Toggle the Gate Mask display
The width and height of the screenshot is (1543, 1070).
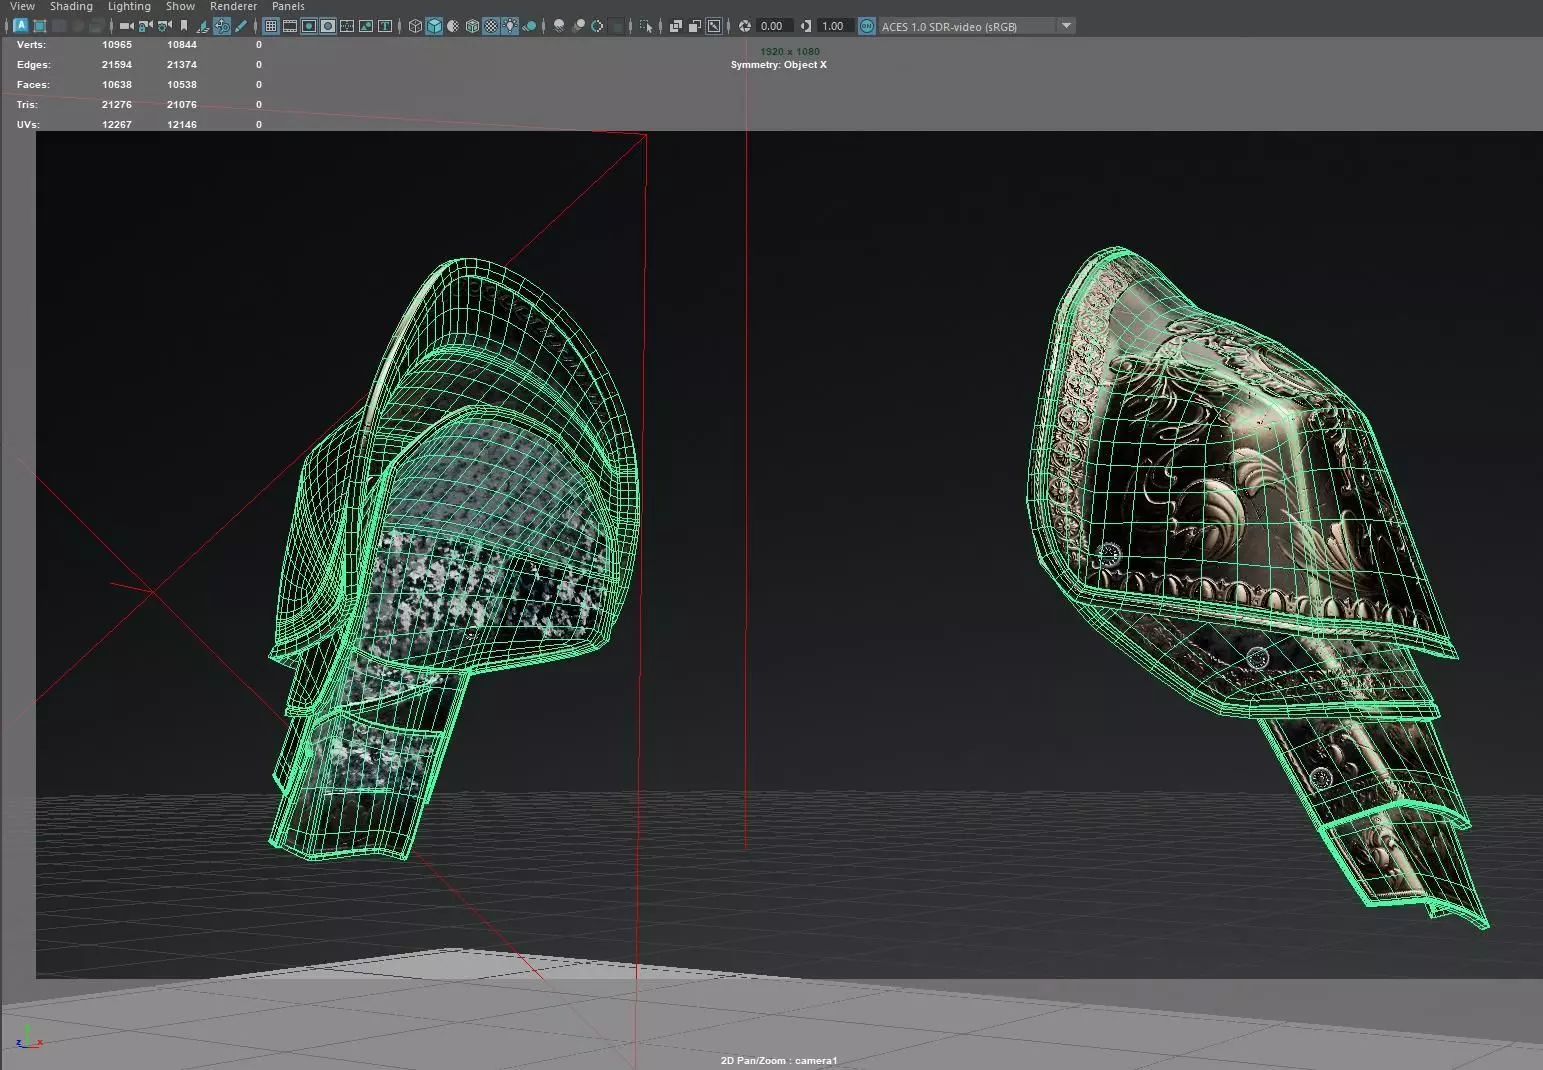pos(328,26)
